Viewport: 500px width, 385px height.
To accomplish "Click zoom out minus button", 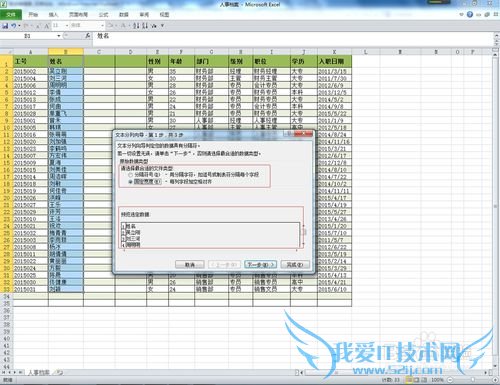I will click(x=450, y=380).
